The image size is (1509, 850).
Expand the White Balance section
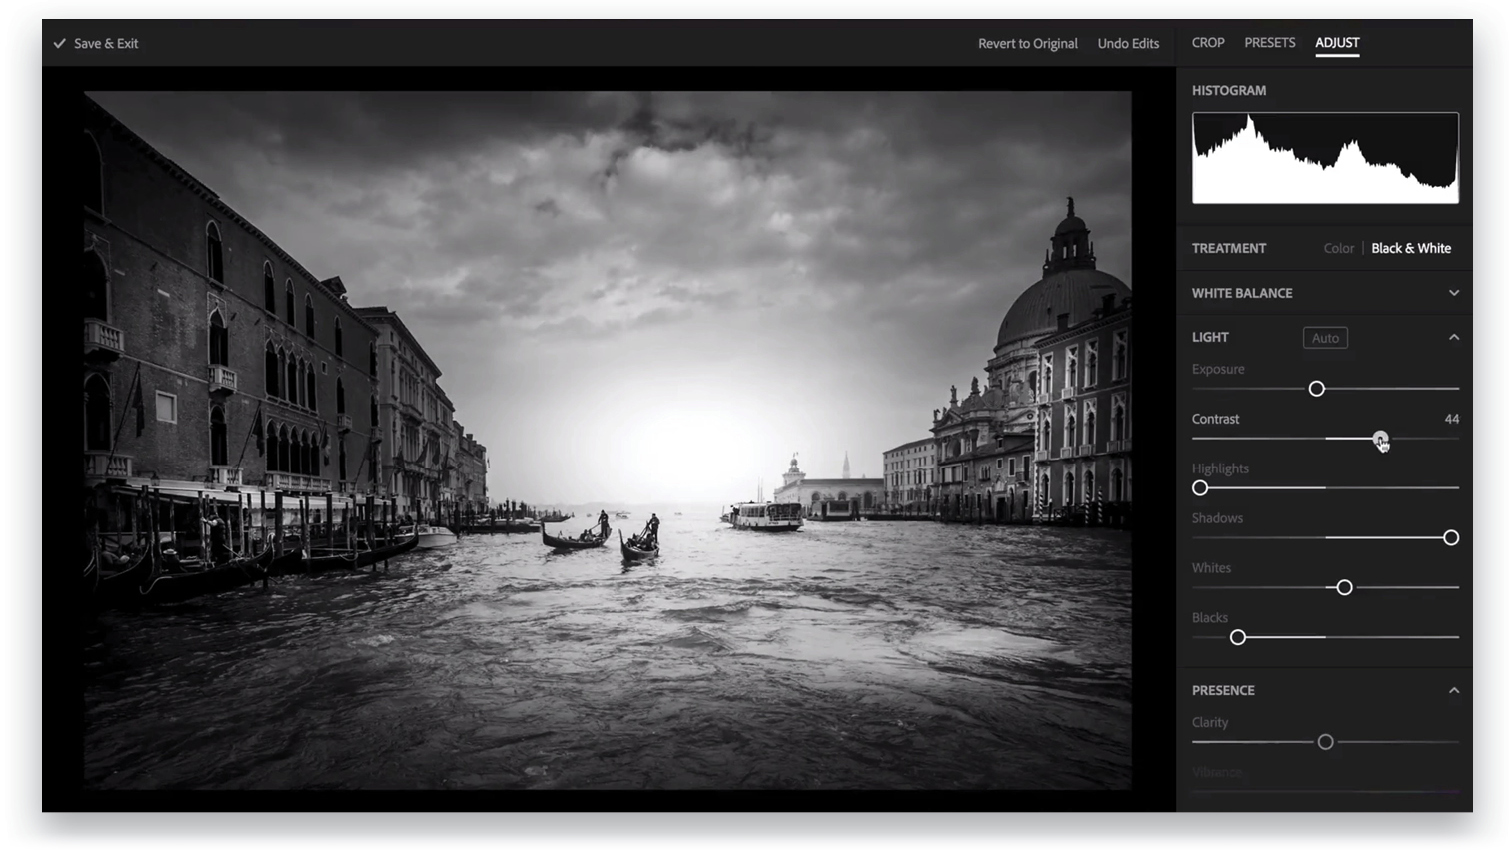coord(1455,293)
